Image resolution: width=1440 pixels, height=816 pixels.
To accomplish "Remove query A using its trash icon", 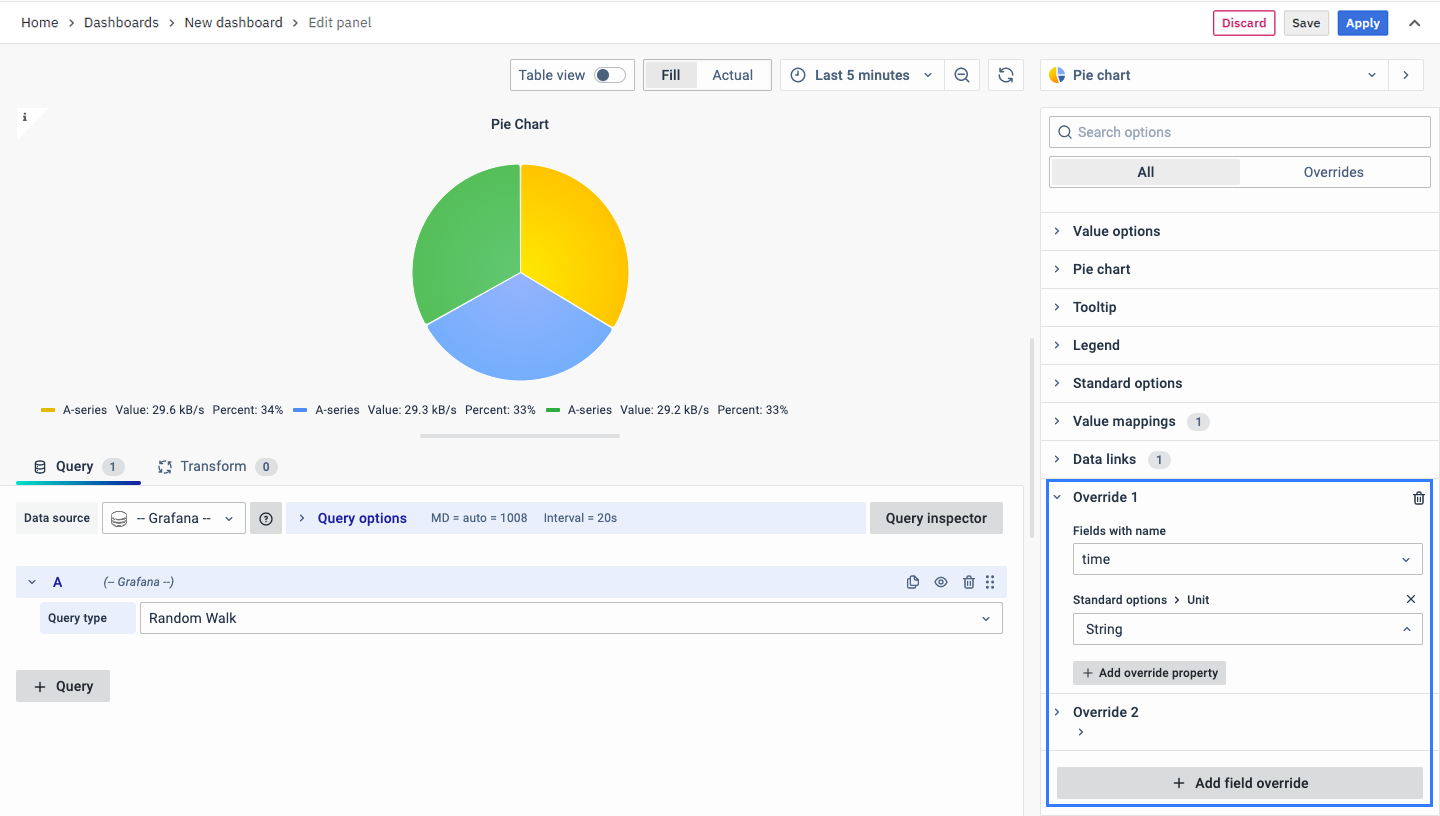I will click(x=968, y=582).
